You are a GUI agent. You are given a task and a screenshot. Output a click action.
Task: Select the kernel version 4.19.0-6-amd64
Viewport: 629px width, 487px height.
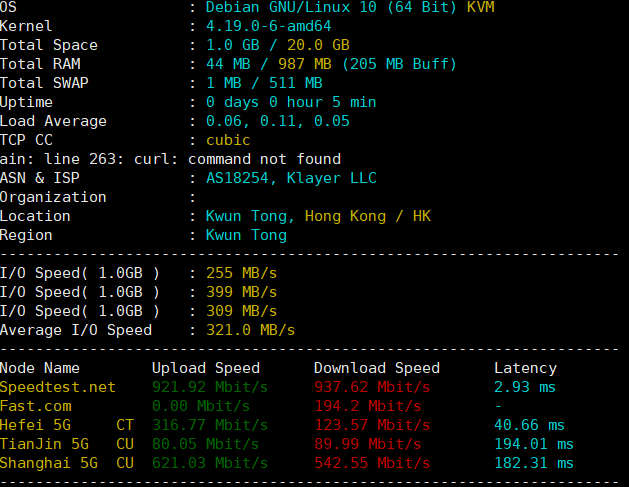click(268, 26)
